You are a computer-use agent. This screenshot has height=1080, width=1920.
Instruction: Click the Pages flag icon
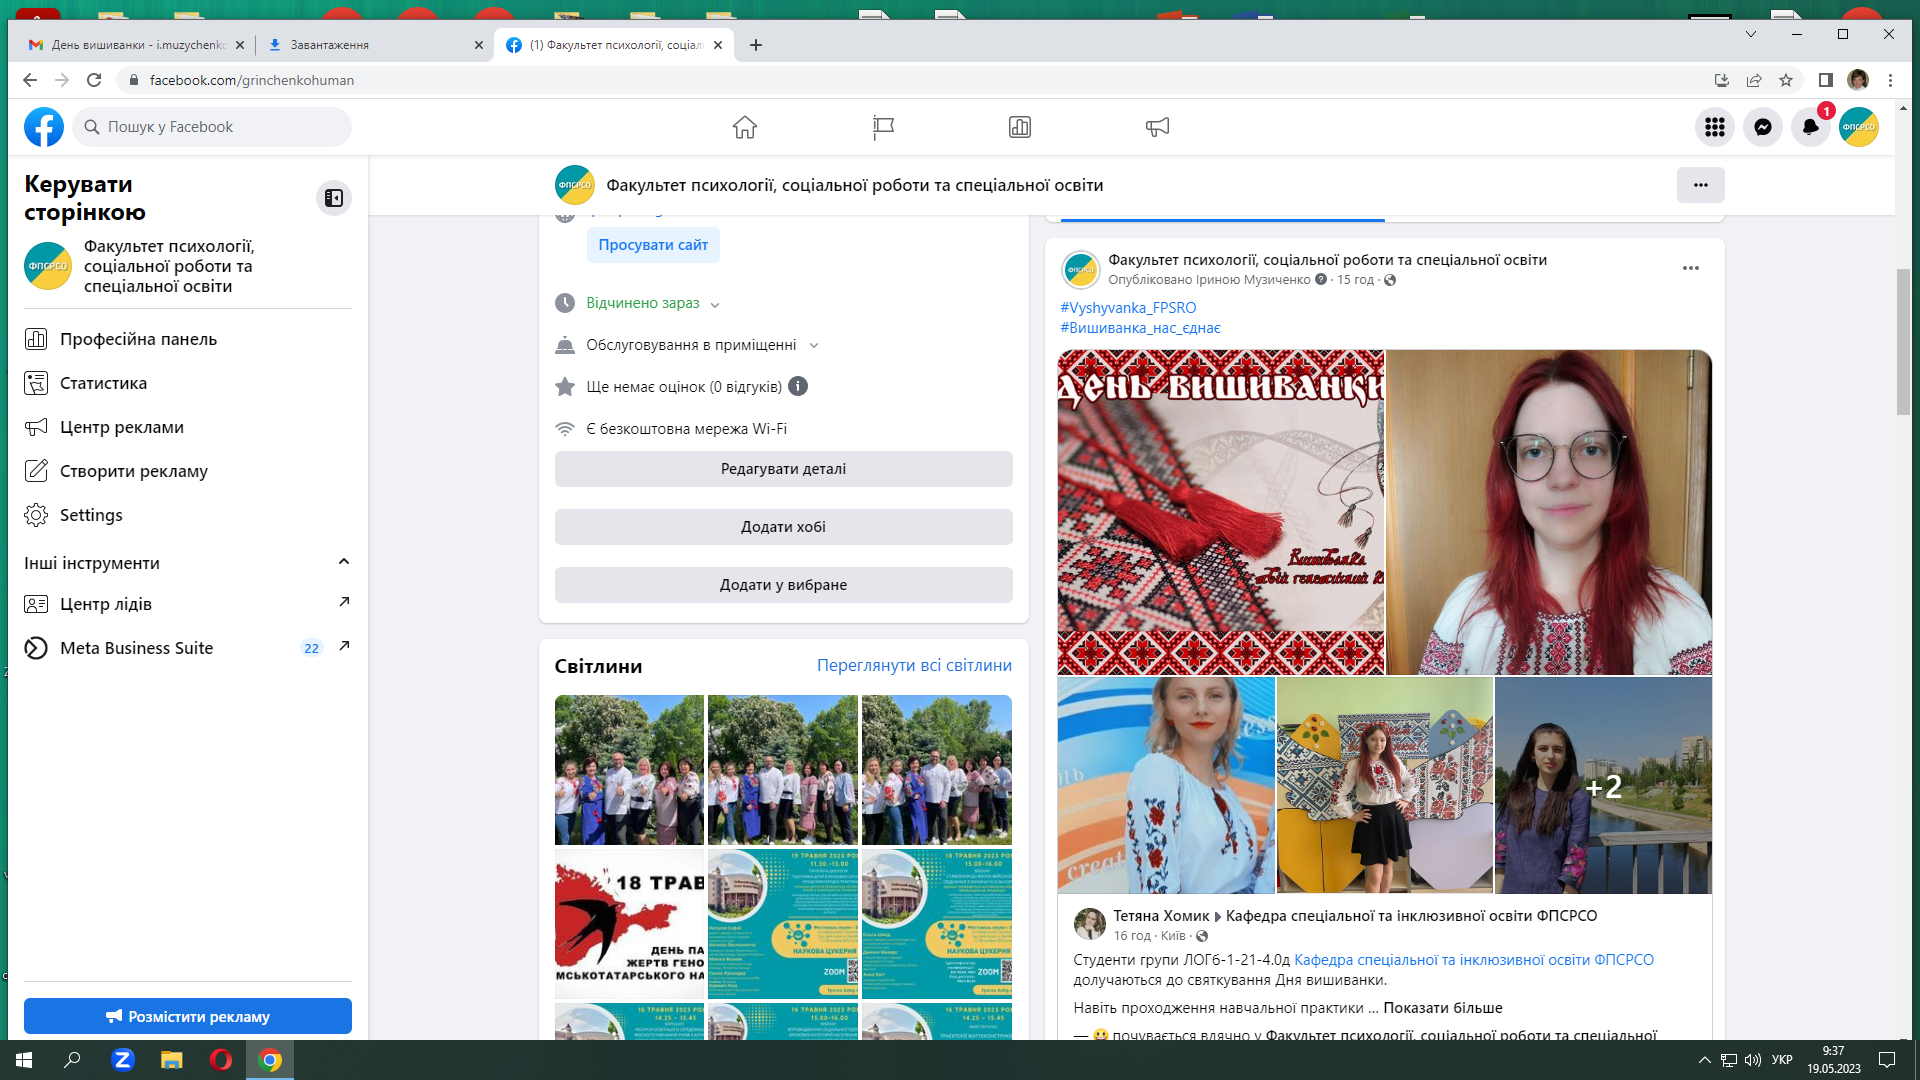(883, 127)
